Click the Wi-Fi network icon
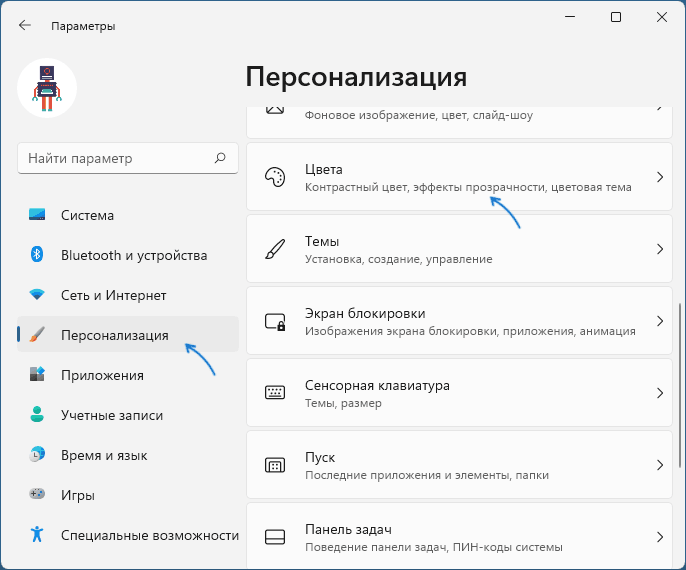 pyautogui.click(x=37, y=294)
